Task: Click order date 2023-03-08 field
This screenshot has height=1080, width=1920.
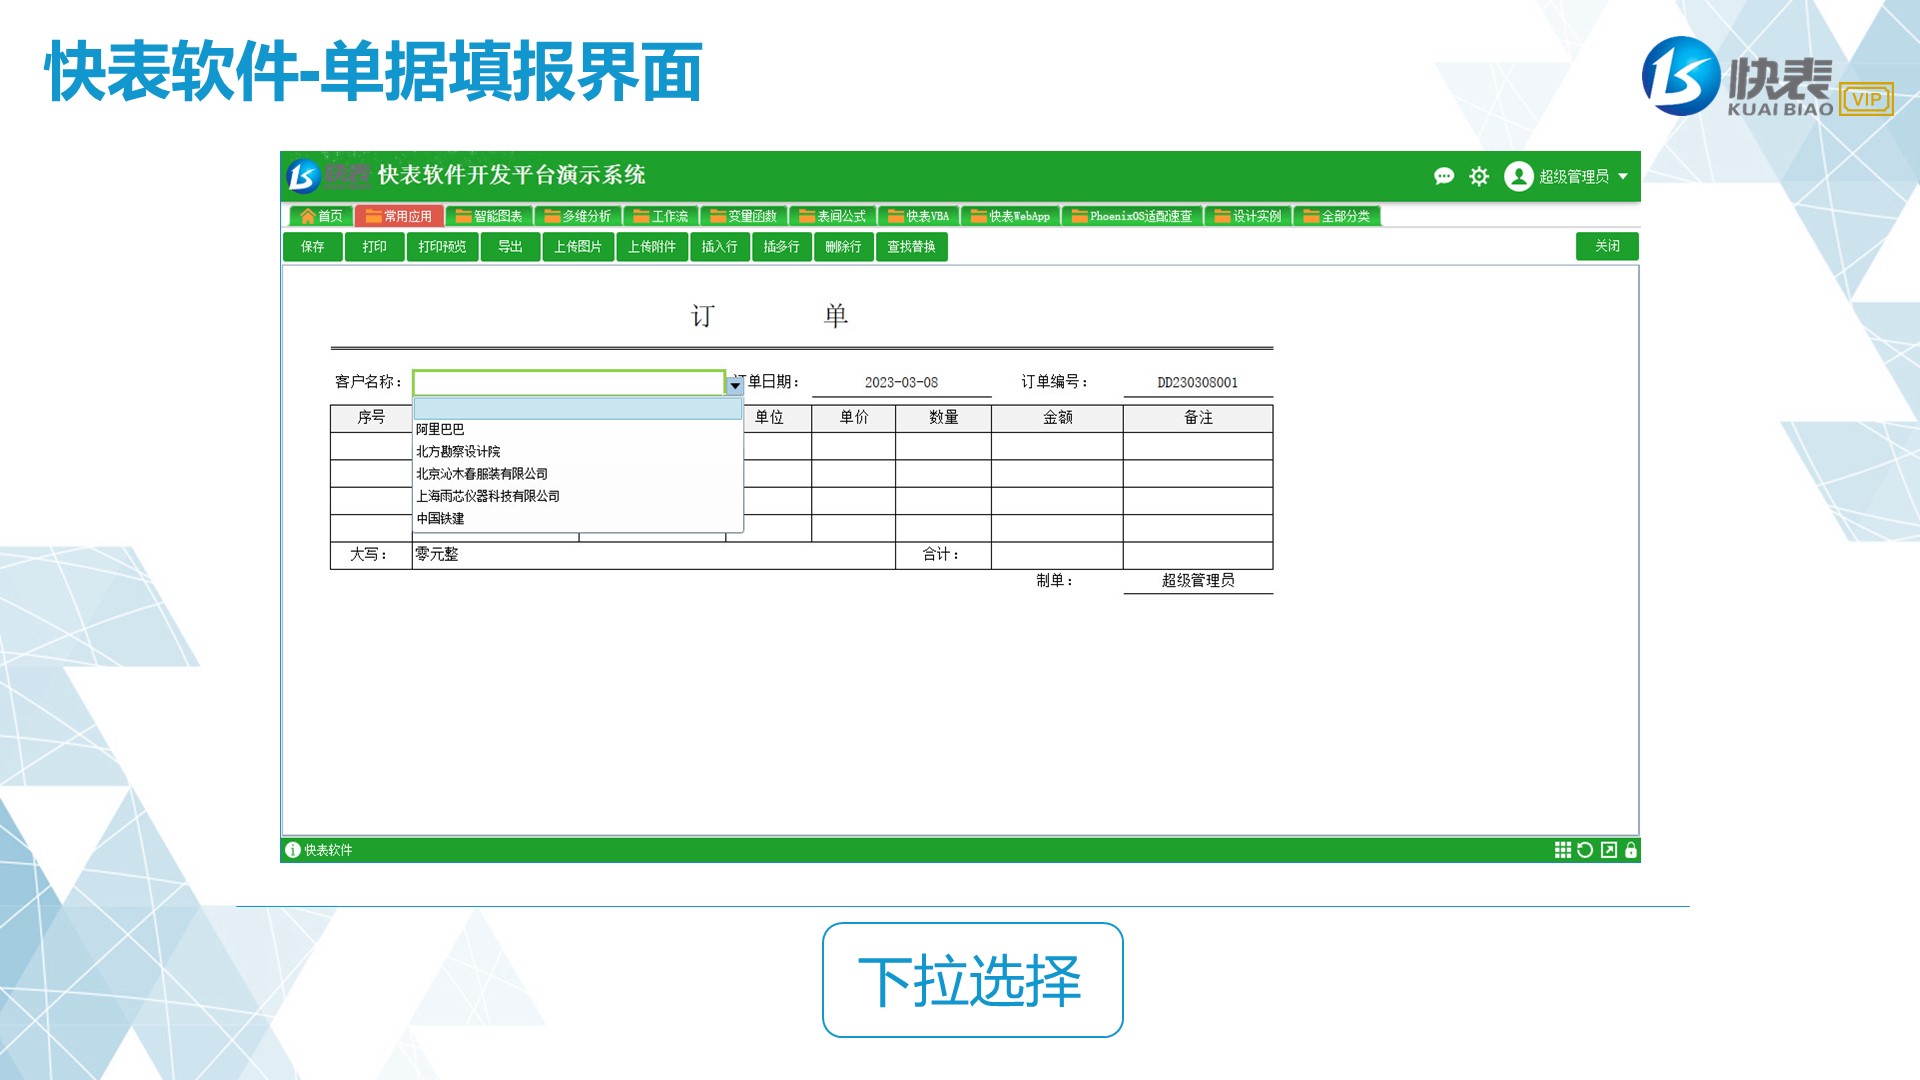Action: tap(901, 383)
